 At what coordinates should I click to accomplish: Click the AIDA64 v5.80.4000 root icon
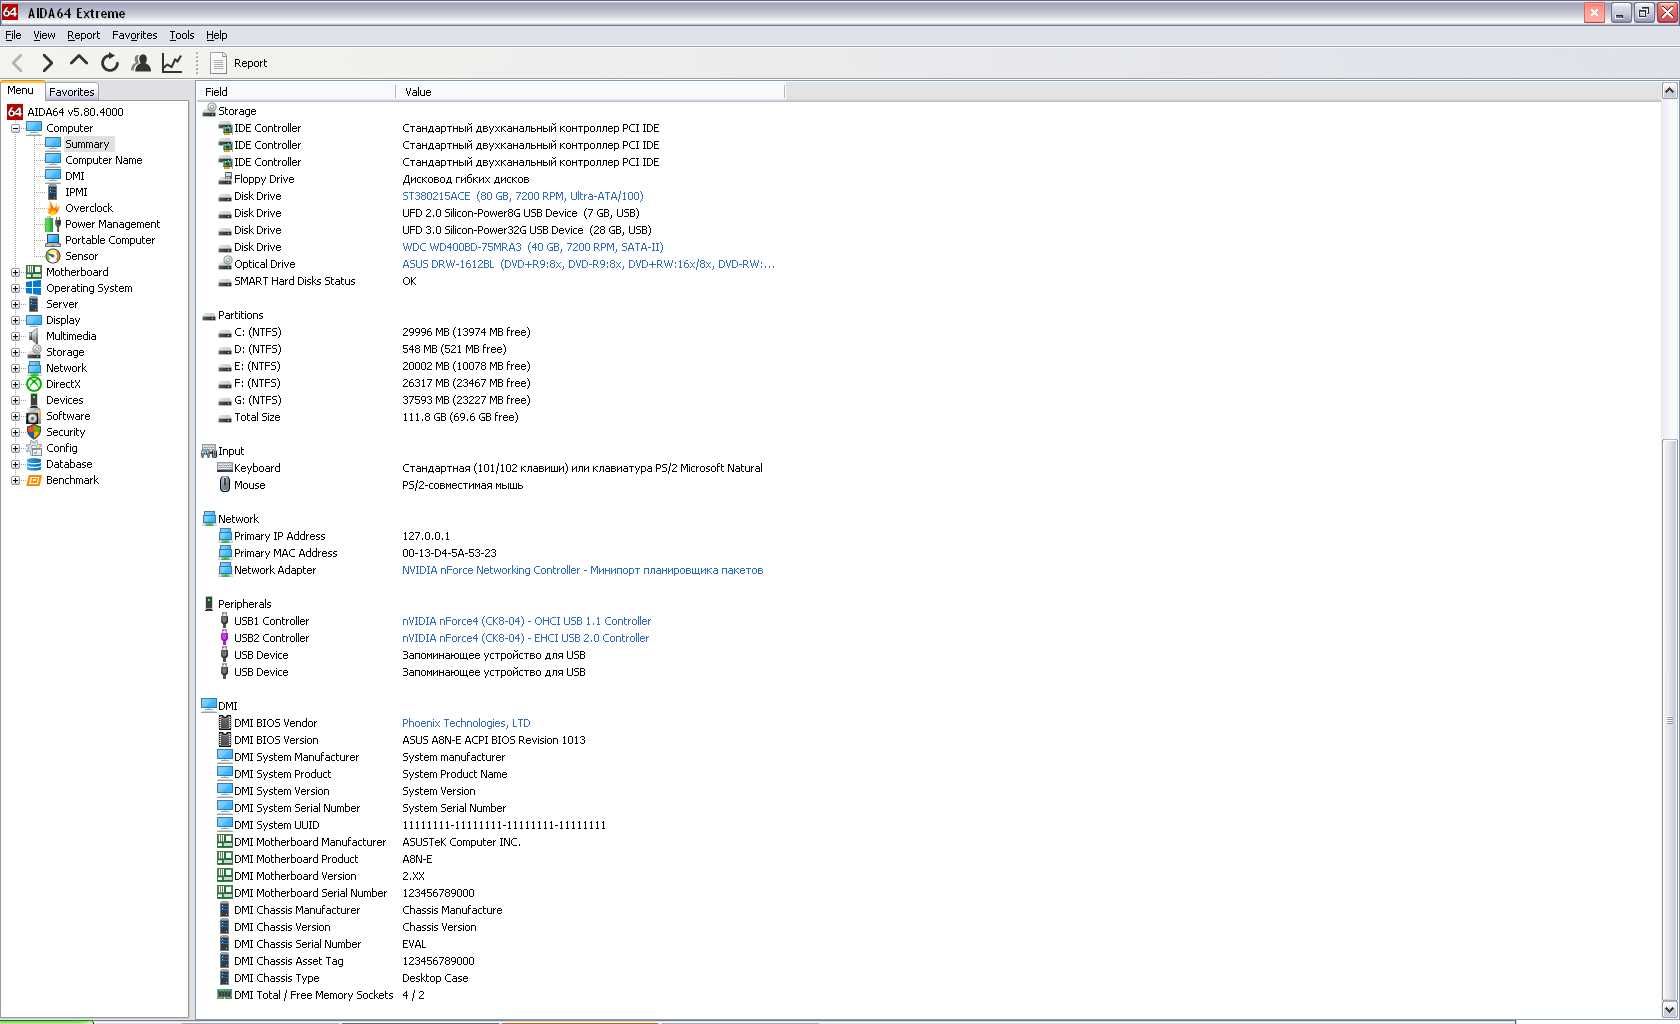15,112
